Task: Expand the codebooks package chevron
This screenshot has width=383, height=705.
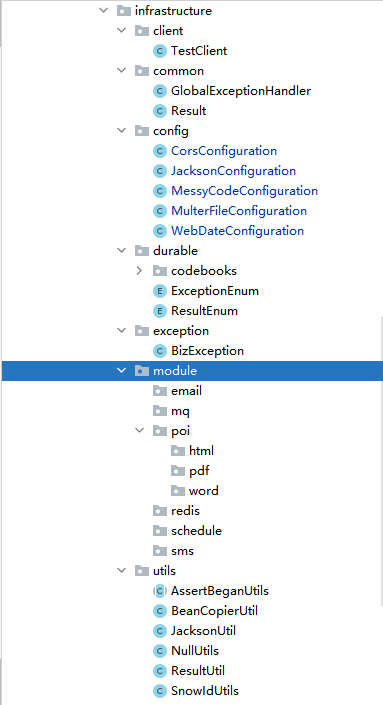Action: click(139, 271)
